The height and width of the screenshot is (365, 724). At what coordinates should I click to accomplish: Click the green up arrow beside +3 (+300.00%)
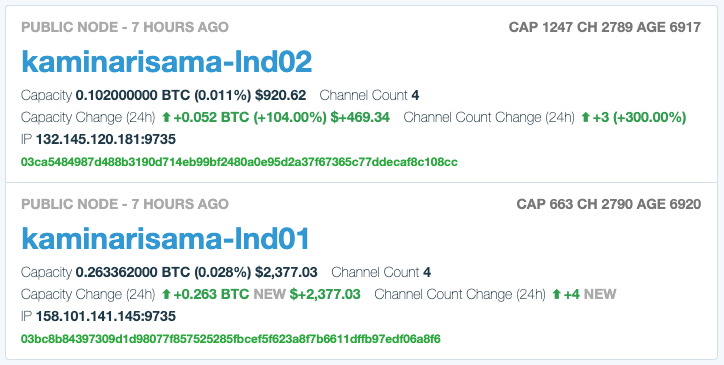[x=585, y=117]
